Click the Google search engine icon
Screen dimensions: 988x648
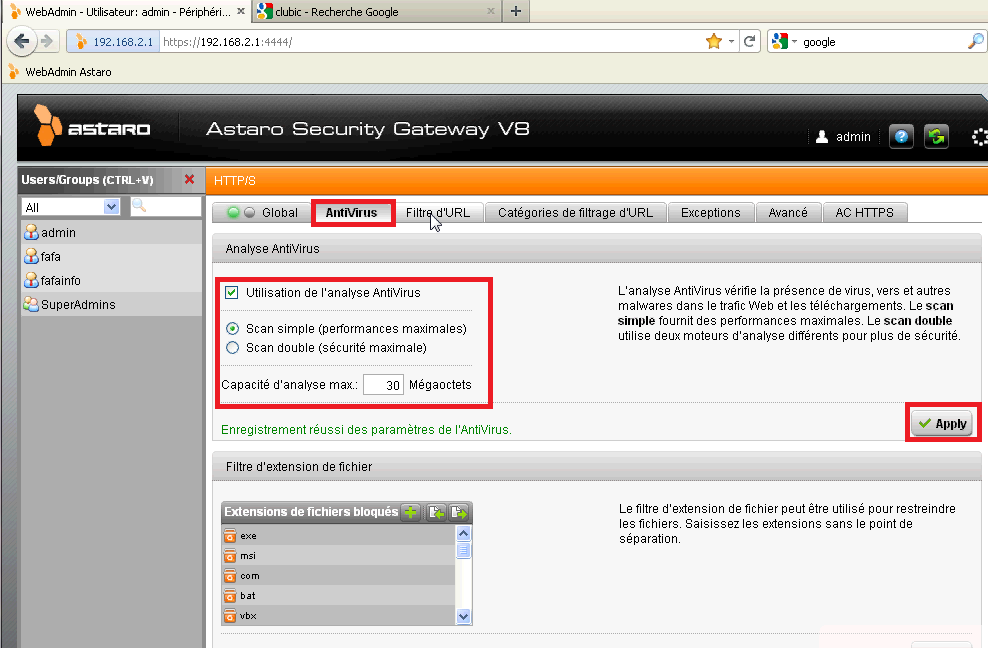coord(780,42)
